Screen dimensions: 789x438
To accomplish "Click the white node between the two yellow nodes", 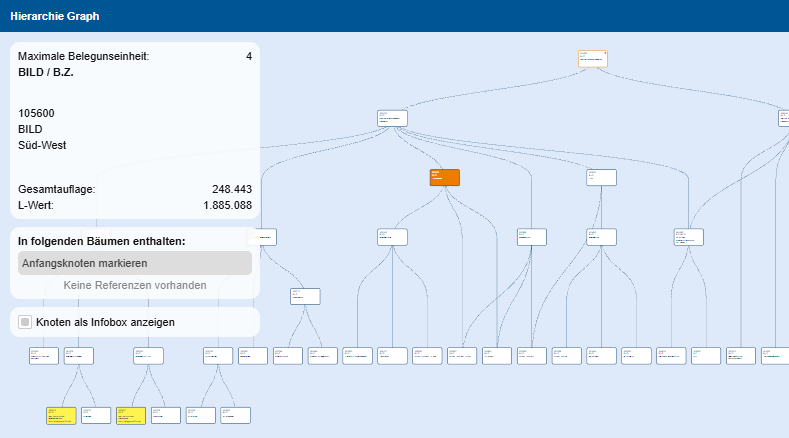I will 96,415.
